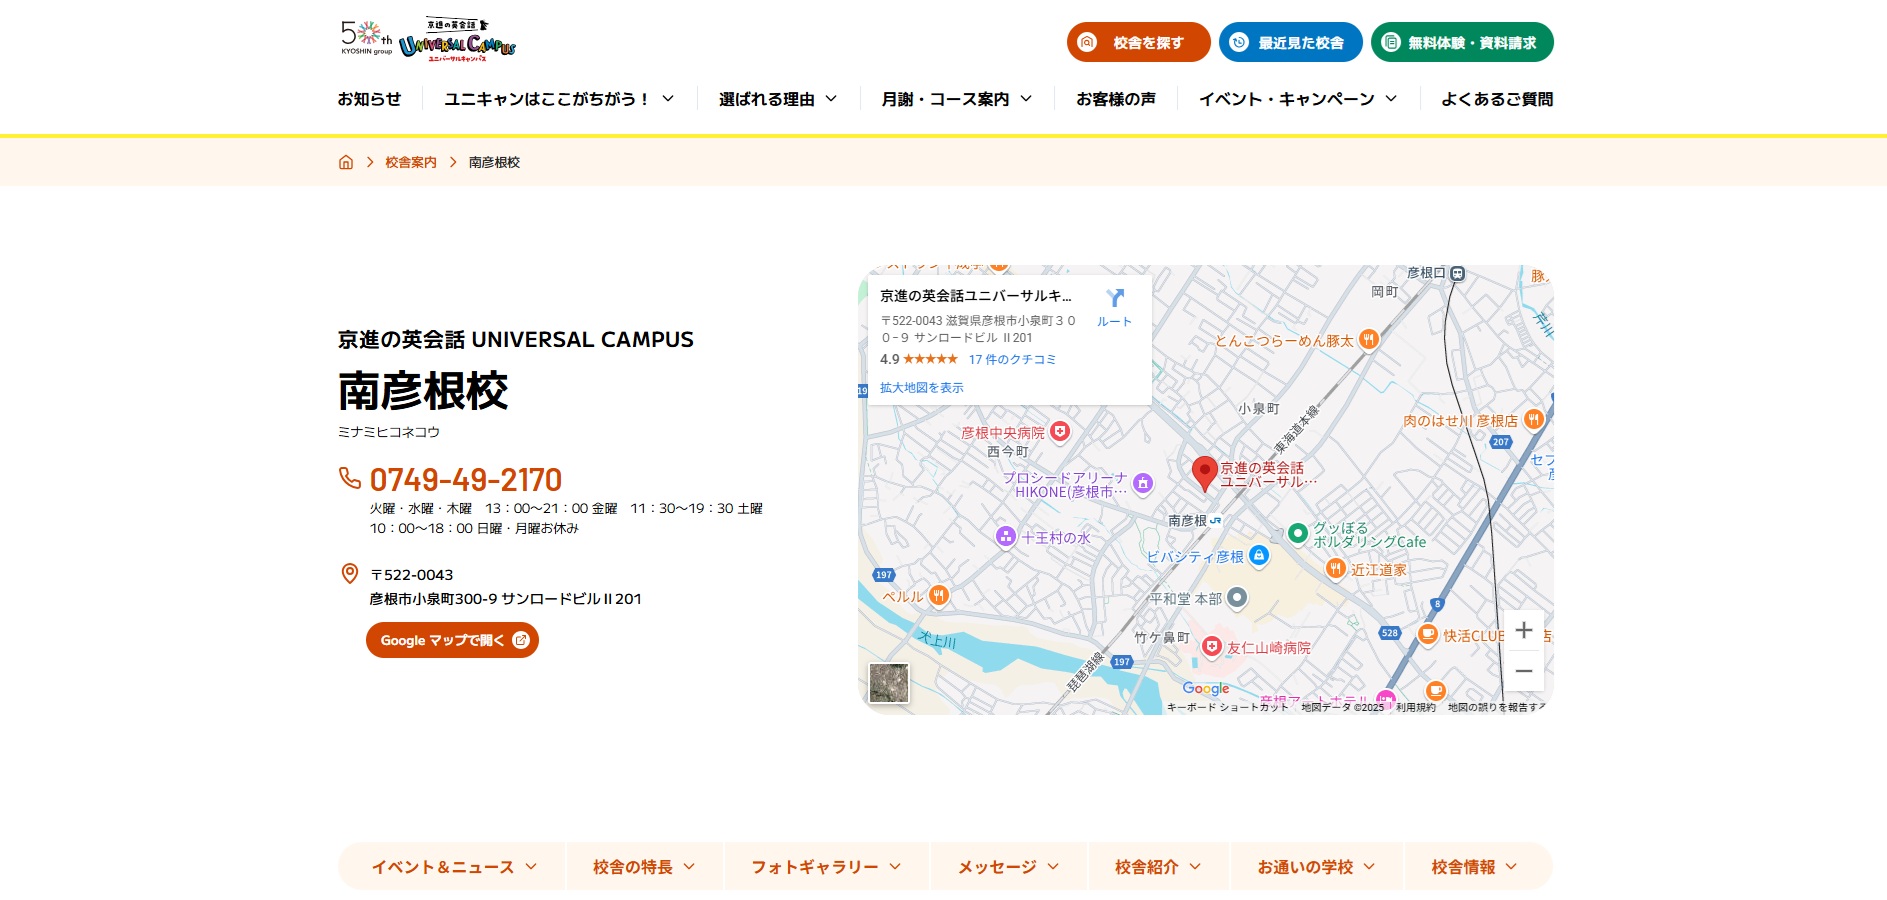Expand イベント＆ニュース section tab
The width and height of the screenshot is (1887, 900).
[454, 867]
